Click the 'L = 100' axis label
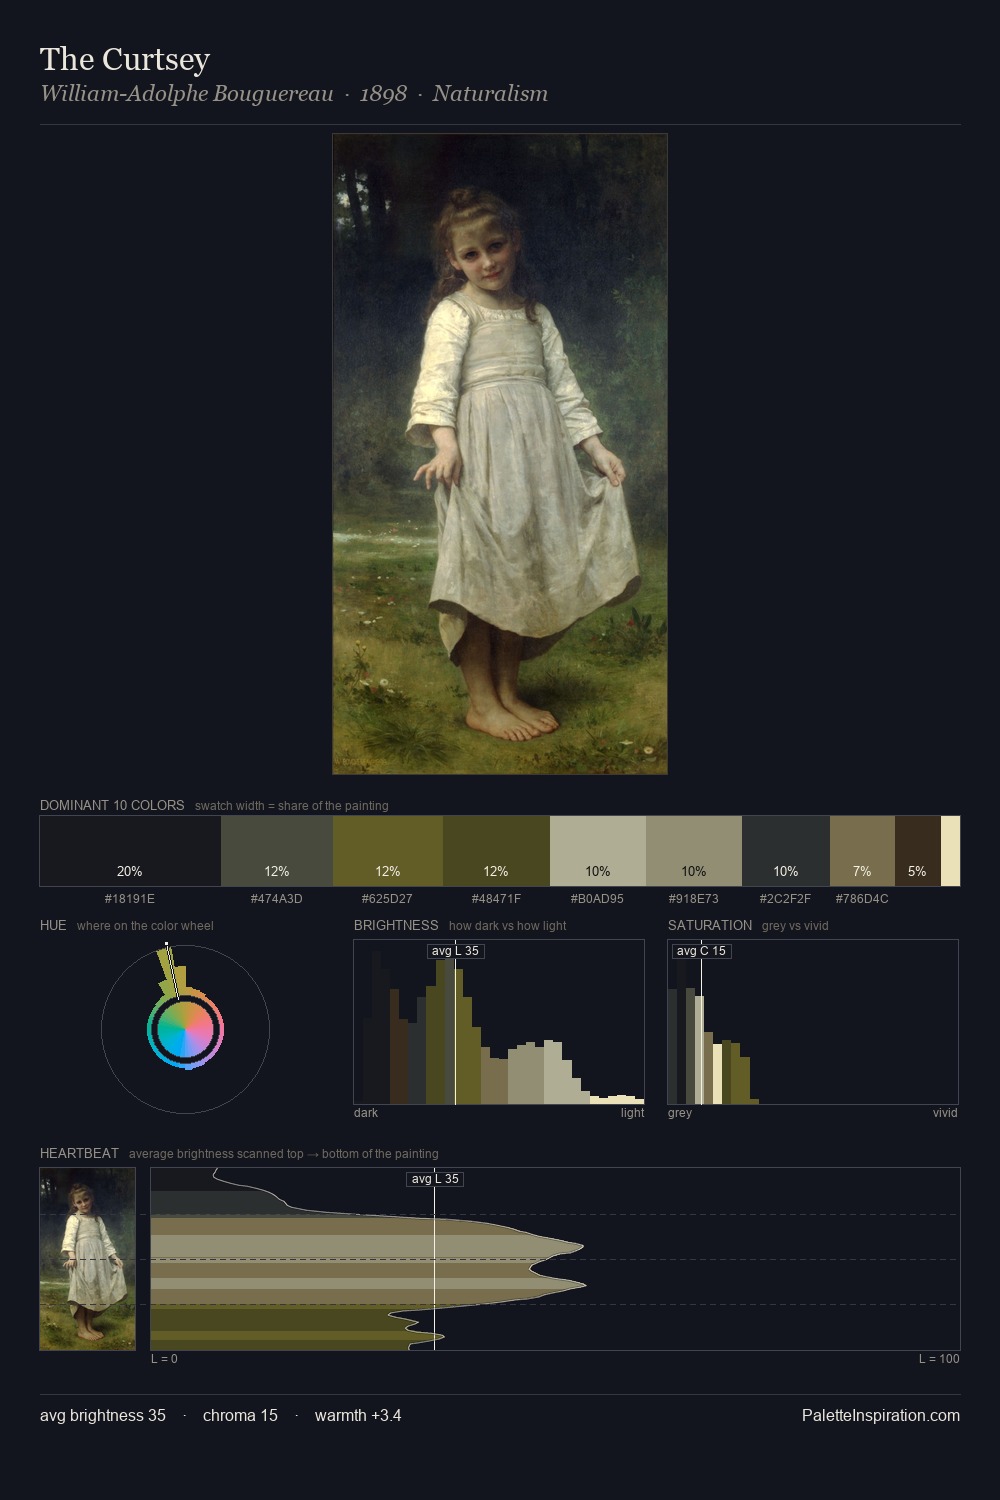Viewport: 1000px width, 1500px height. [x=939, y=1359]
